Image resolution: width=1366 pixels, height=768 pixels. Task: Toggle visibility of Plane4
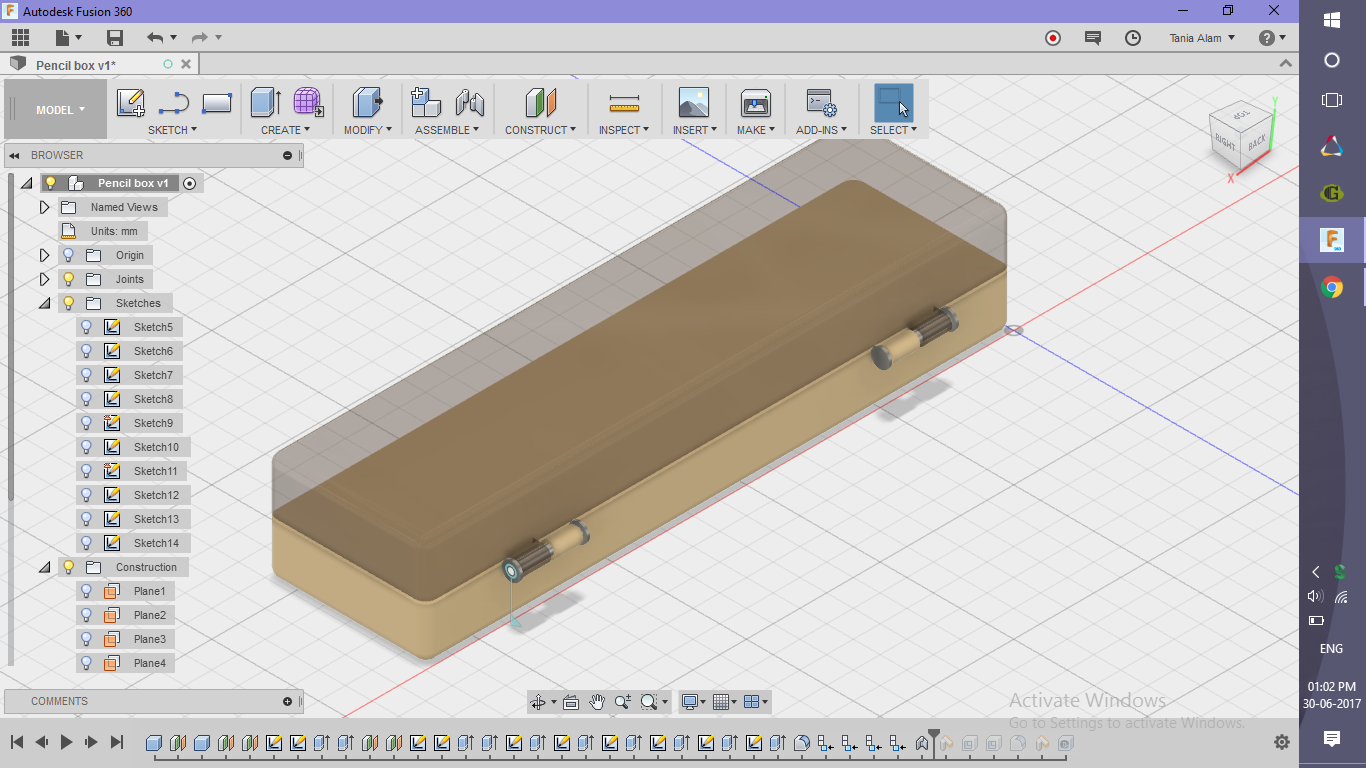87,663
